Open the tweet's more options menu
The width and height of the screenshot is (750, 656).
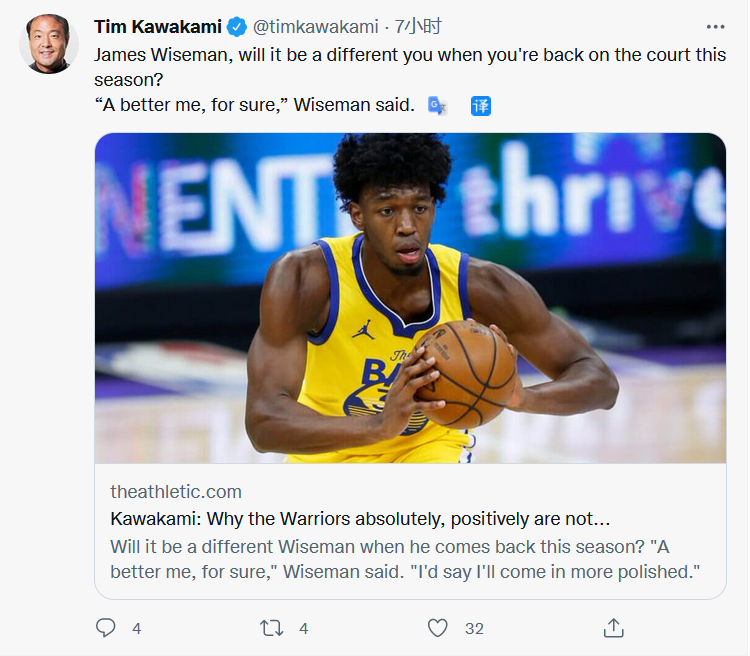pyautogui.click(x=715, y=27)
